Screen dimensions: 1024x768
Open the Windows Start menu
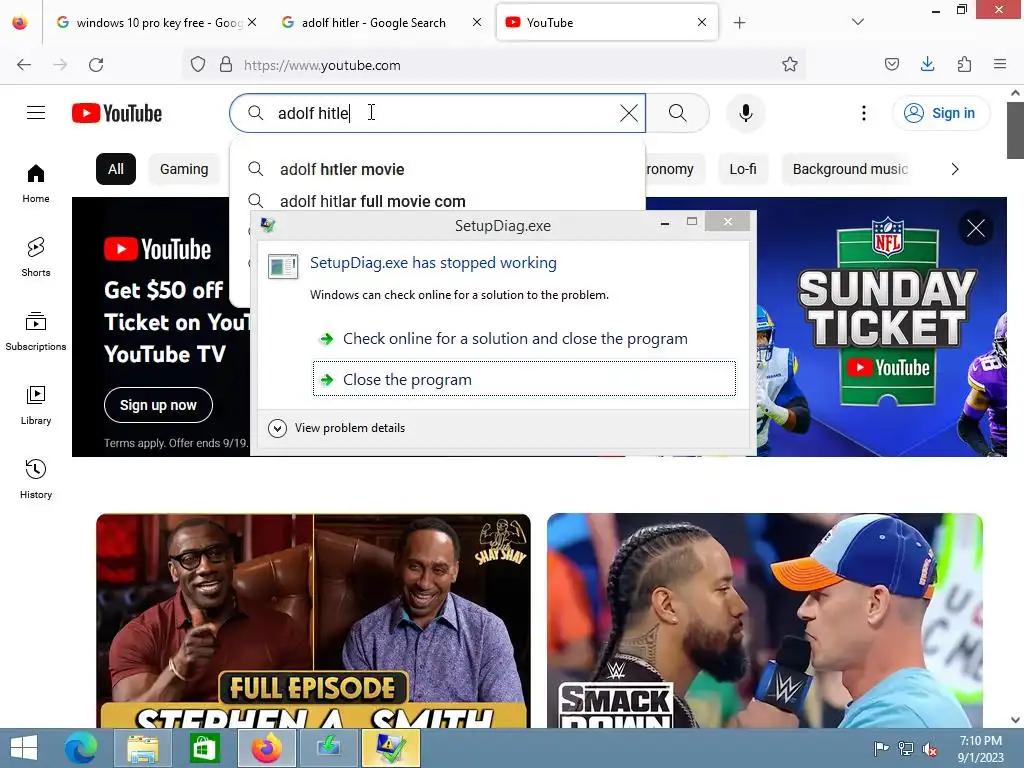[x=24, y=748]
